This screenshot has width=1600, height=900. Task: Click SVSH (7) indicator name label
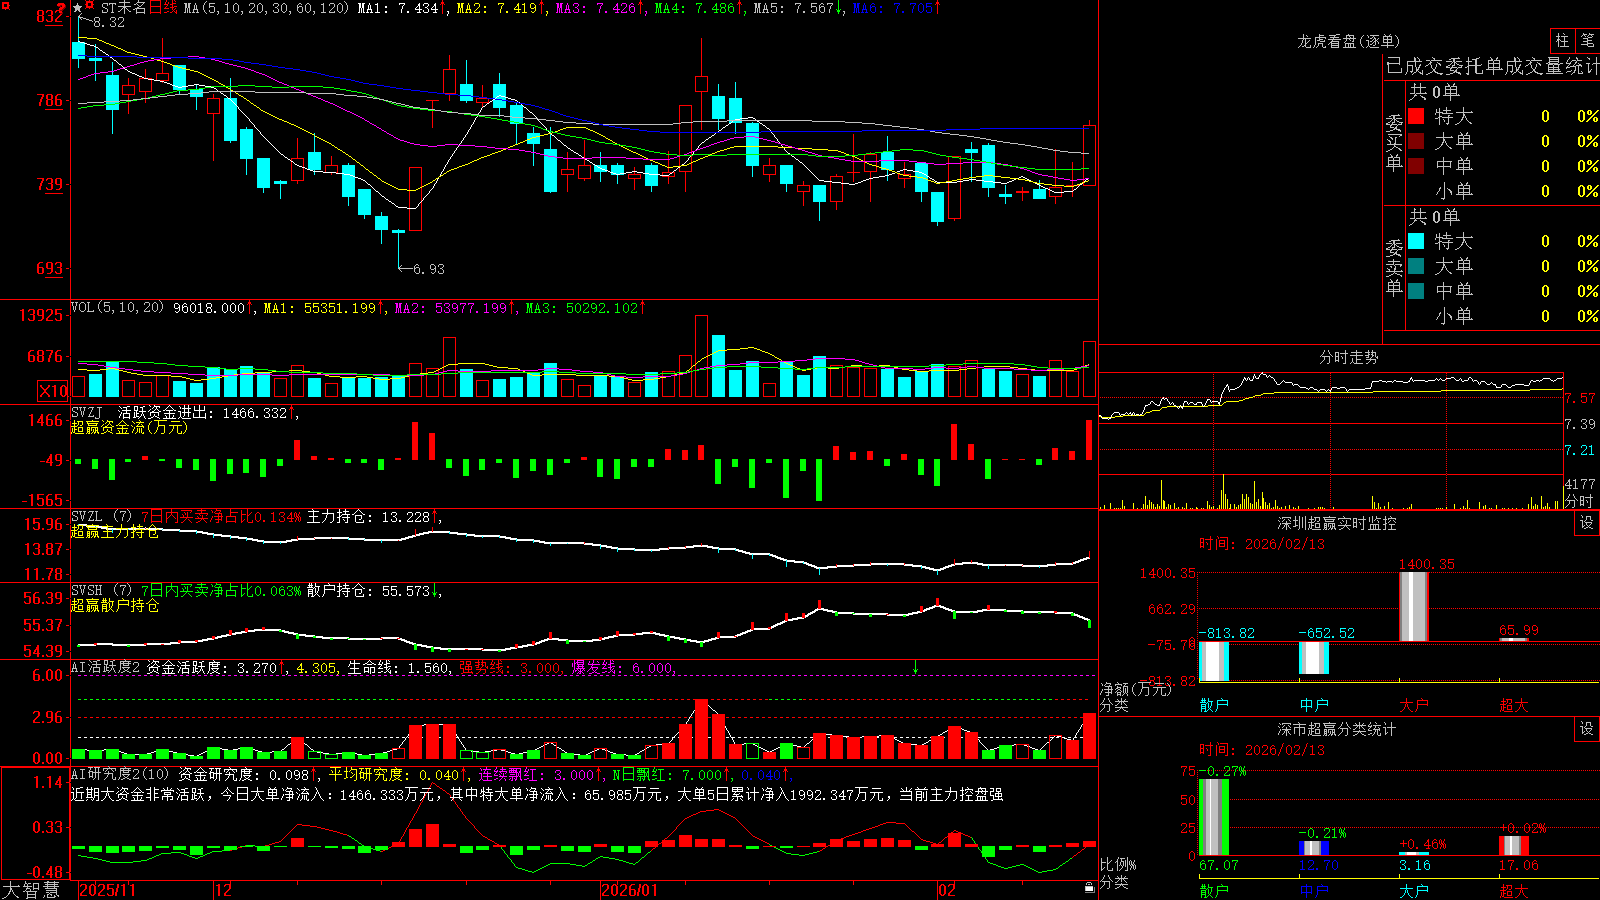pyautogui.click(x=101, y=591)
